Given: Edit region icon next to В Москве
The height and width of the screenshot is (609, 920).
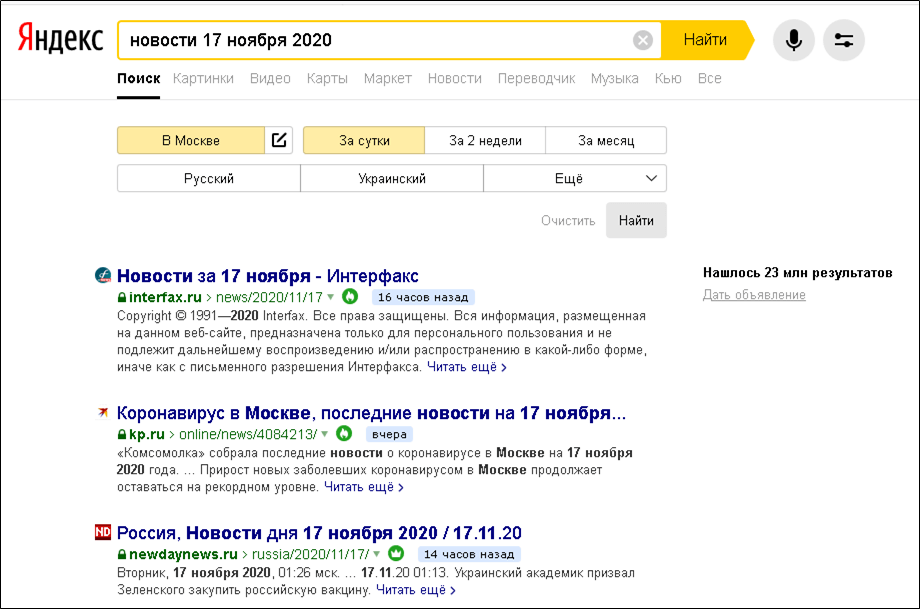Looking at the screenshot, I should click(279, 140).
